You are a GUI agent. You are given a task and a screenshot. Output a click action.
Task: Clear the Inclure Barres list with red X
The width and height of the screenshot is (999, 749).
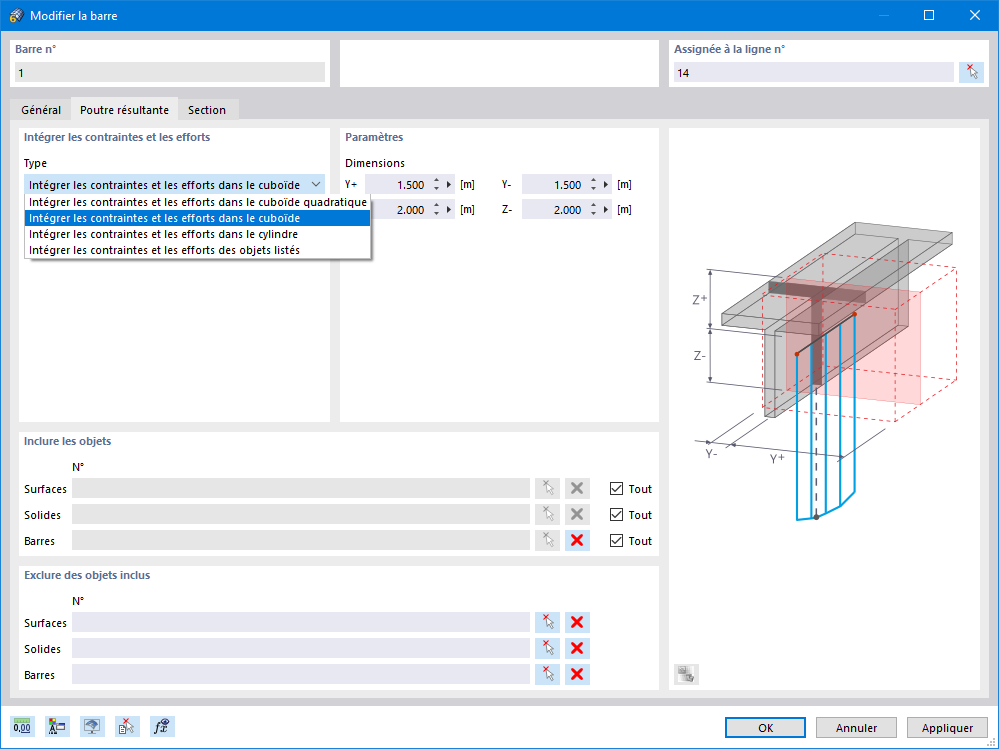(x=577, y=541)
